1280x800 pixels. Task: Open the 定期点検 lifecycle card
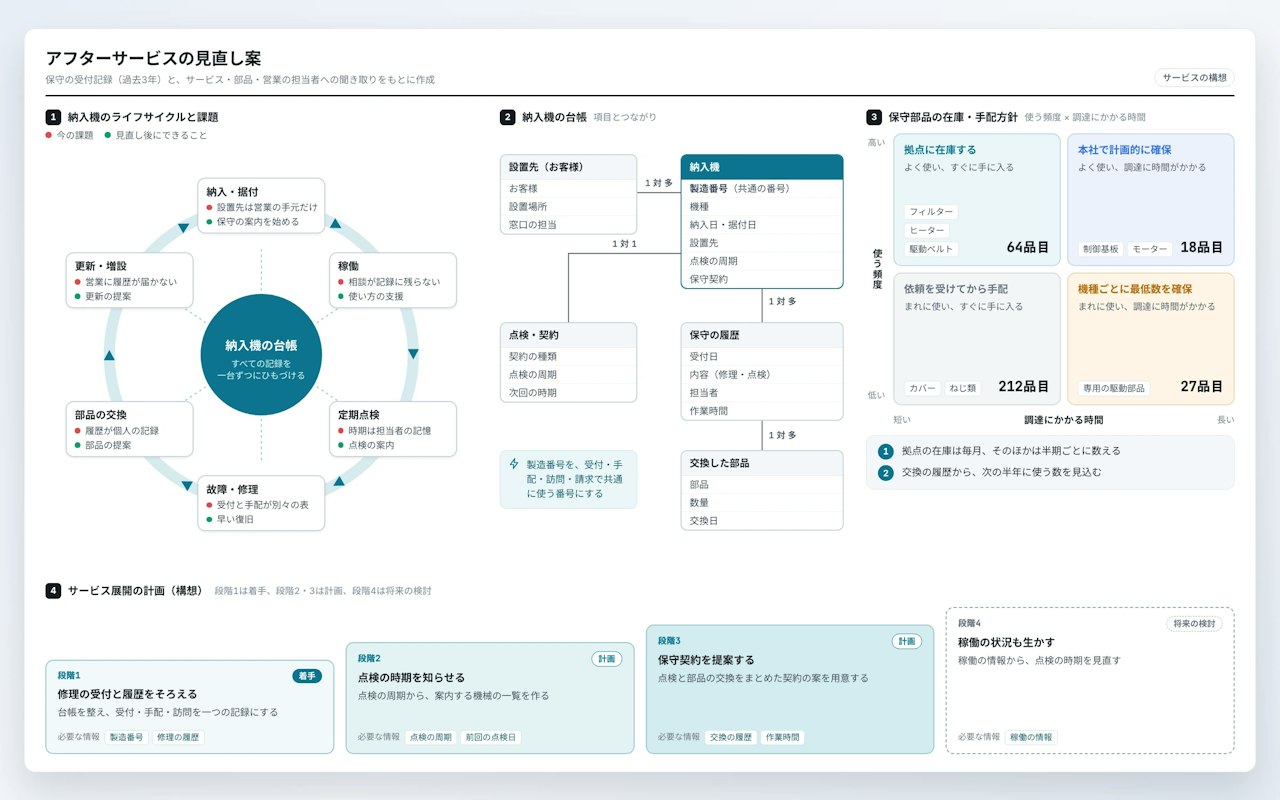(x=392, y=429)
